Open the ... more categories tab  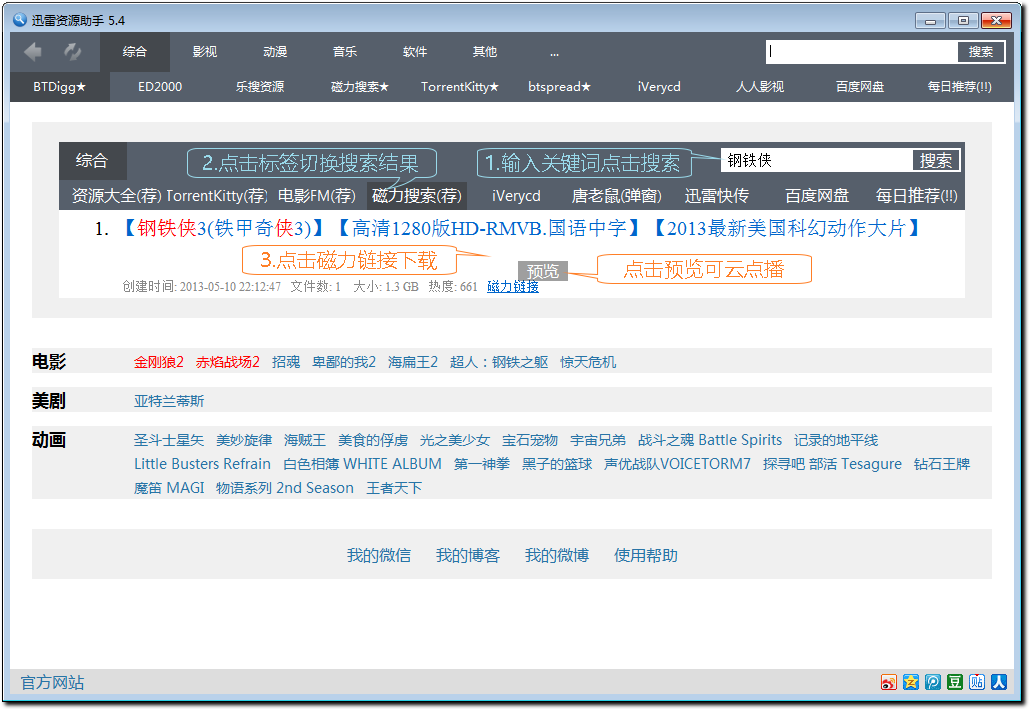click(x=554, y=51)
